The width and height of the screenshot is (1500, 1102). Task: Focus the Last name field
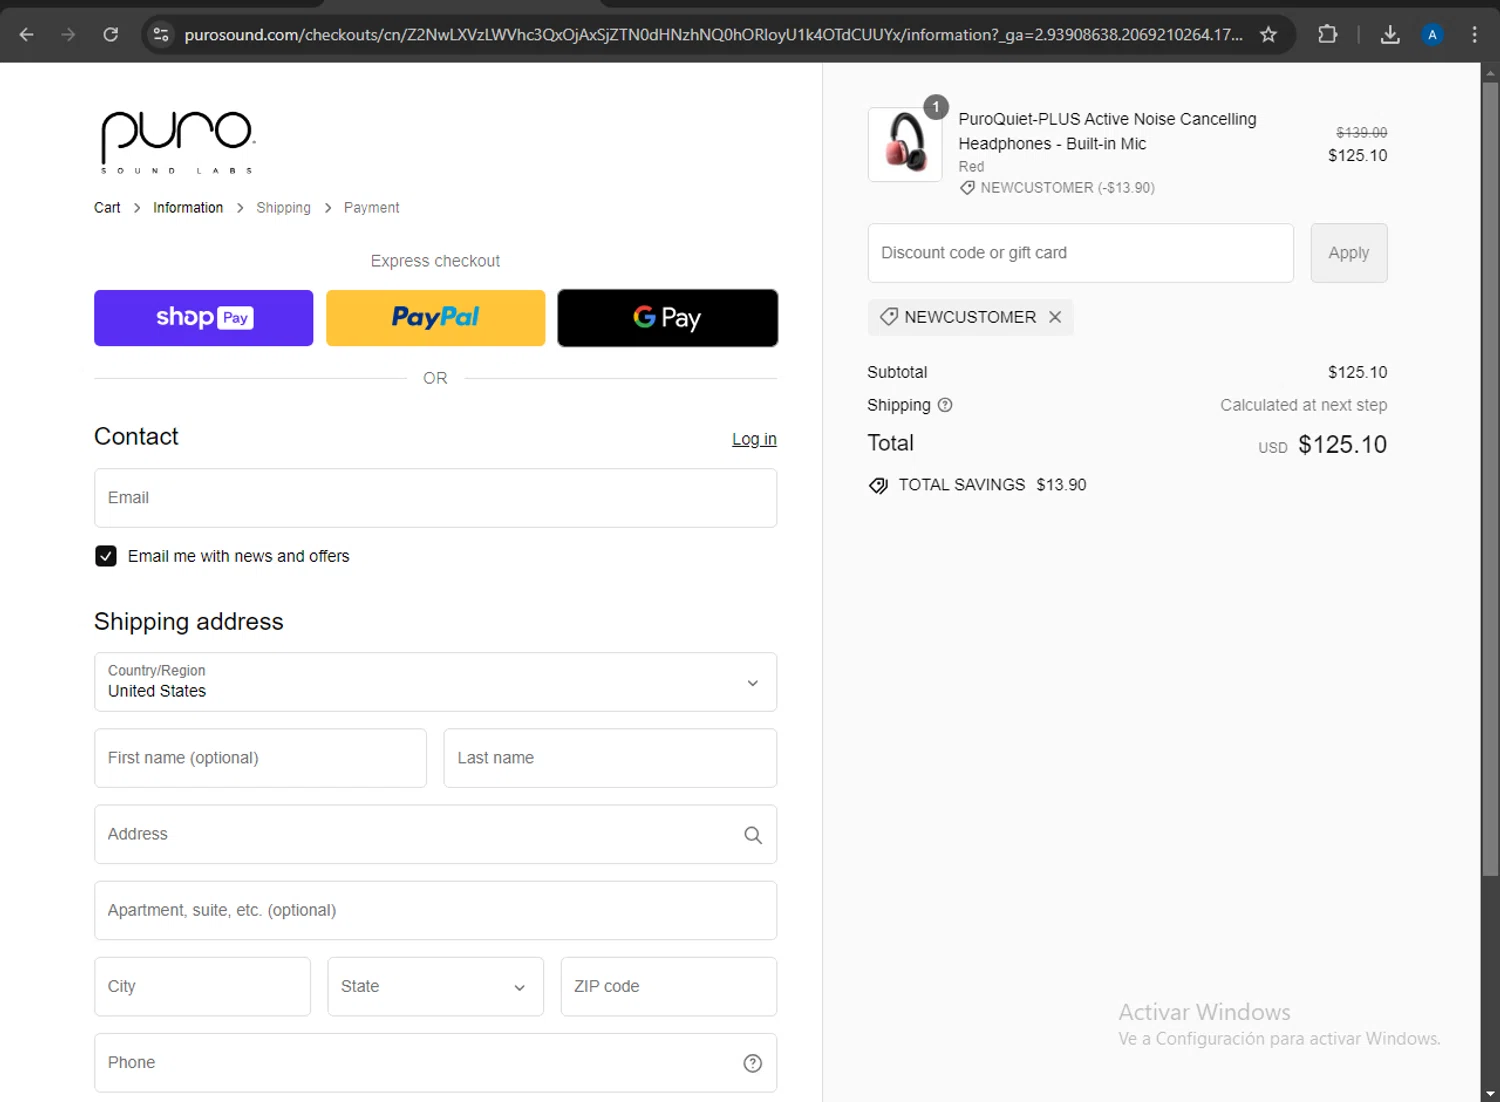(610, 758)
